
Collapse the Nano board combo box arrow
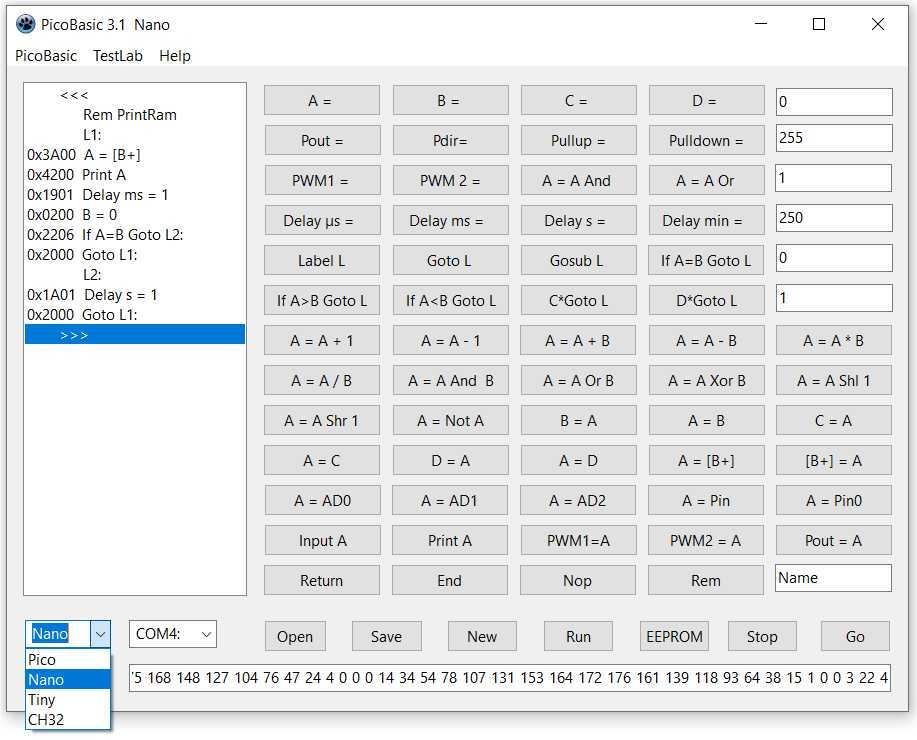pyautogui.click(x=100, y=634)
